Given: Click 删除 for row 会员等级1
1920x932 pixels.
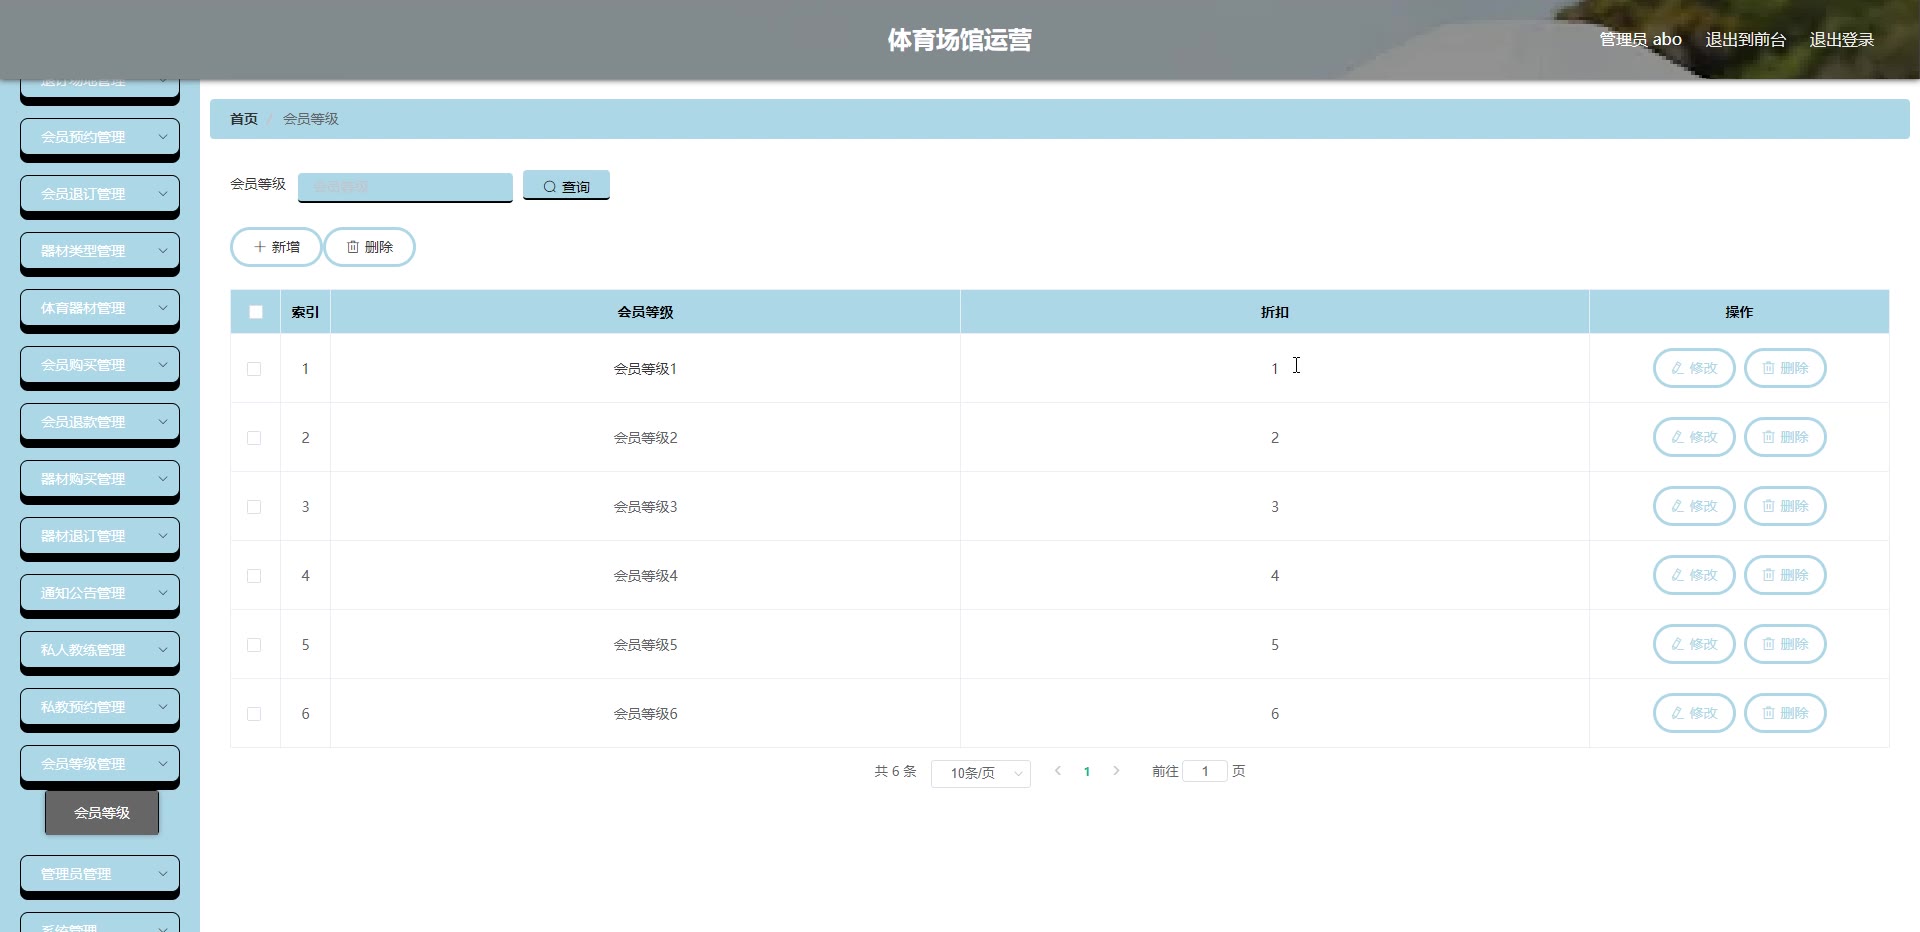Looking at the screenshot, I should coord(1785,368).
